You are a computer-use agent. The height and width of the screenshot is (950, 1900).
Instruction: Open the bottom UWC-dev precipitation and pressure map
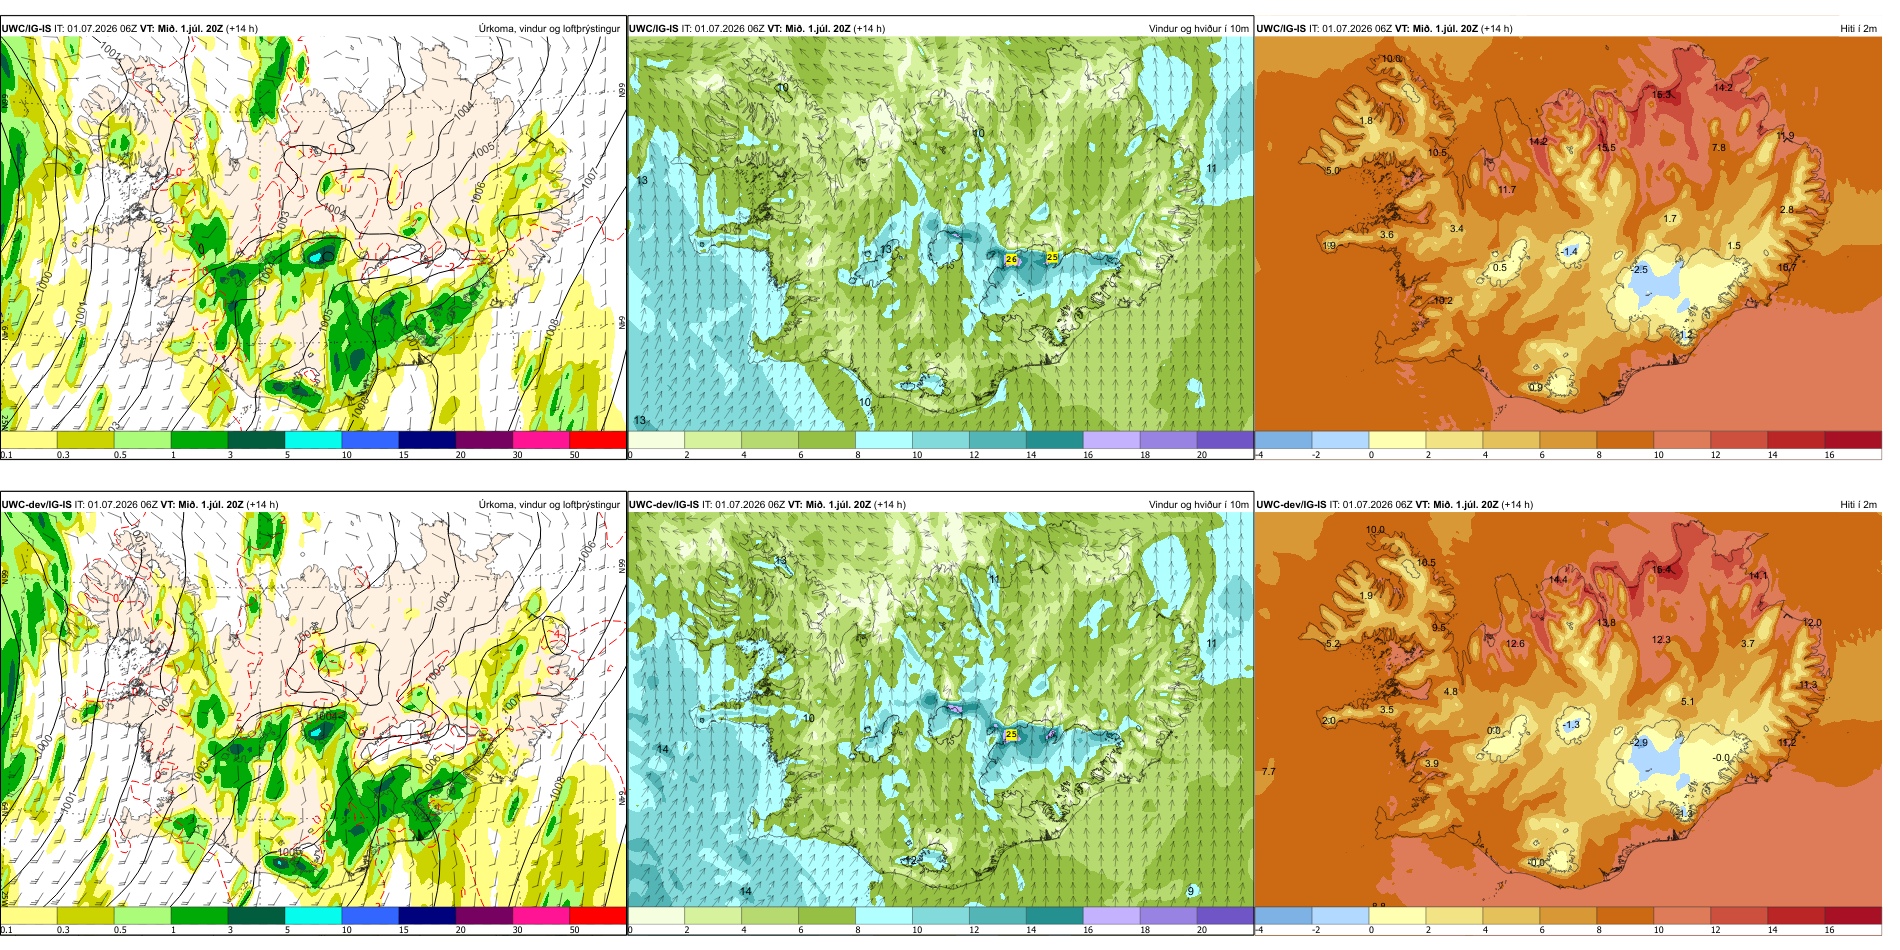tap(313, 710)
